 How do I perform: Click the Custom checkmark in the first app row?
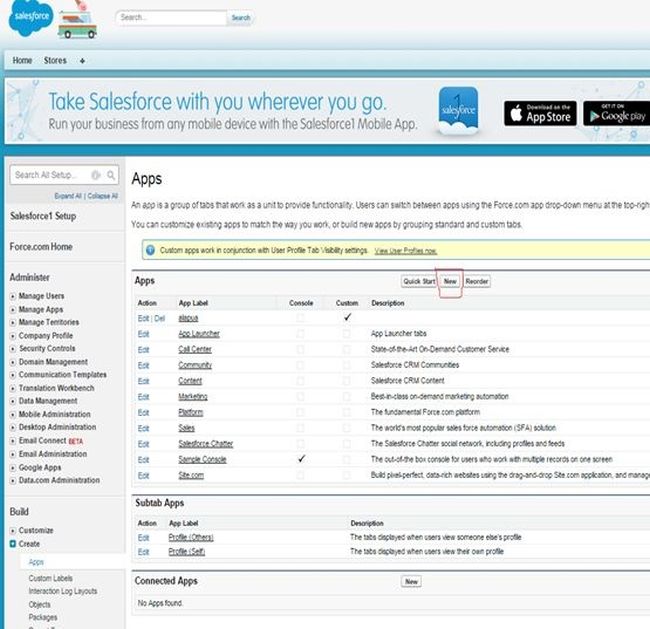pos(347,317)
